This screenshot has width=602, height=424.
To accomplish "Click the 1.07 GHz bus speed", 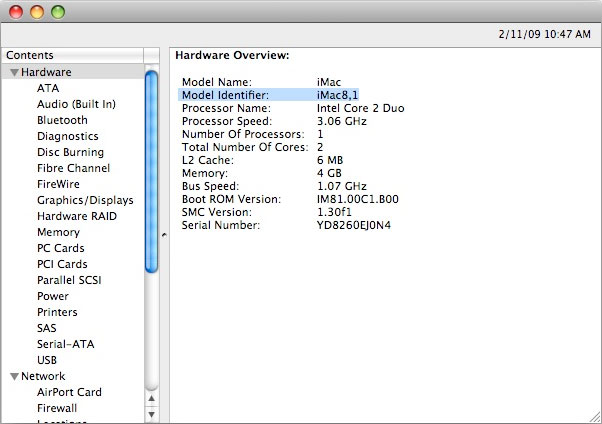I will click(x=342, y=186).
